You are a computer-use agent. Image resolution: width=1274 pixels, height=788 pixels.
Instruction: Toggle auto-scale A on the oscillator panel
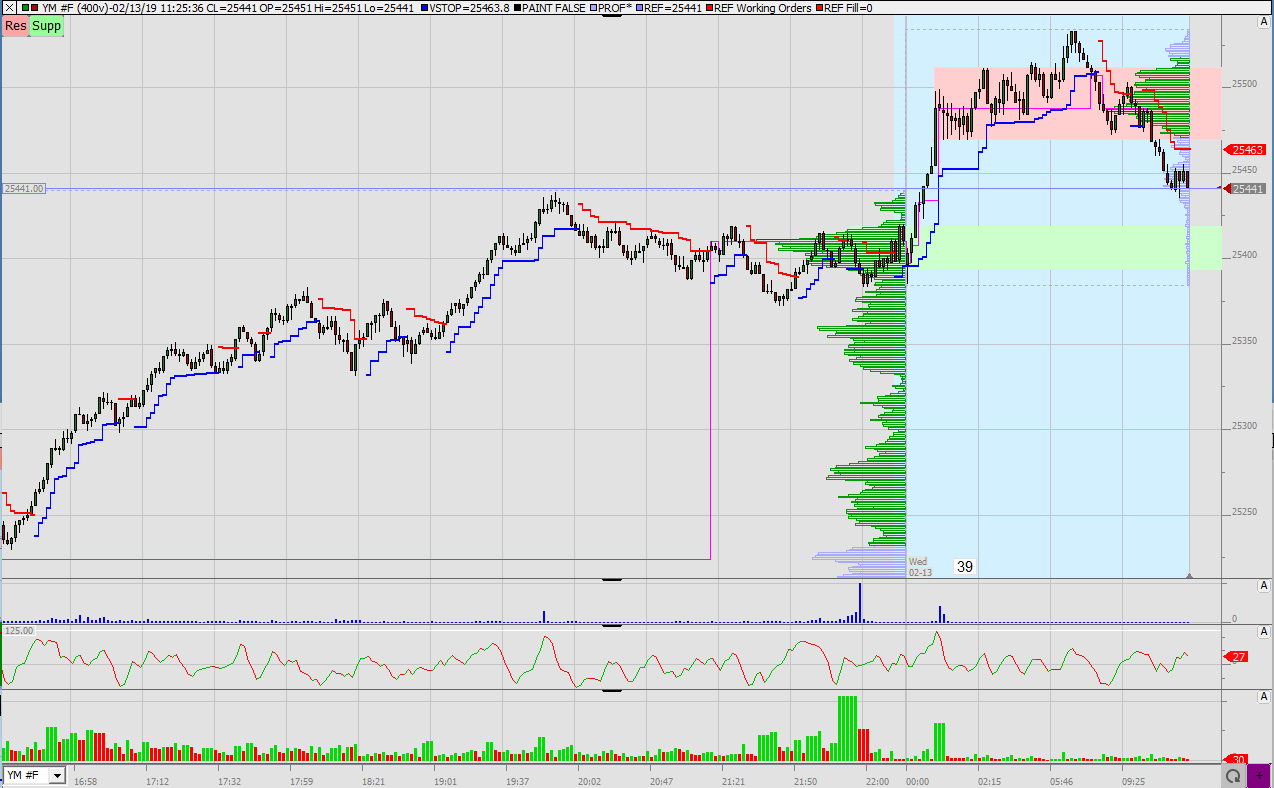[x=1264, y=632]
